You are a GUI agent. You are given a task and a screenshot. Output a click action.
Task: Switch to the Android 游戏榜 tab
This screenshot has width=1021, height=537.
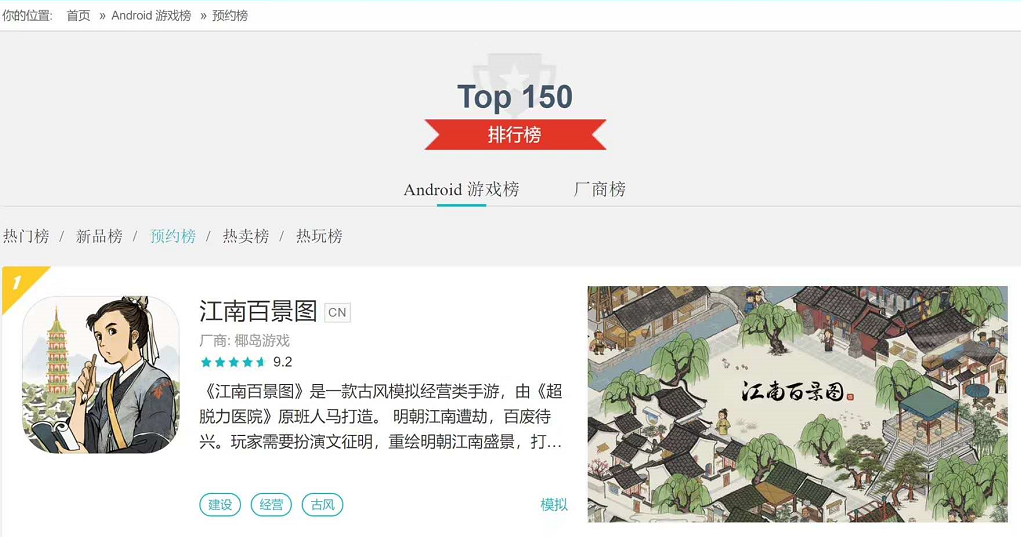point(461,189)
